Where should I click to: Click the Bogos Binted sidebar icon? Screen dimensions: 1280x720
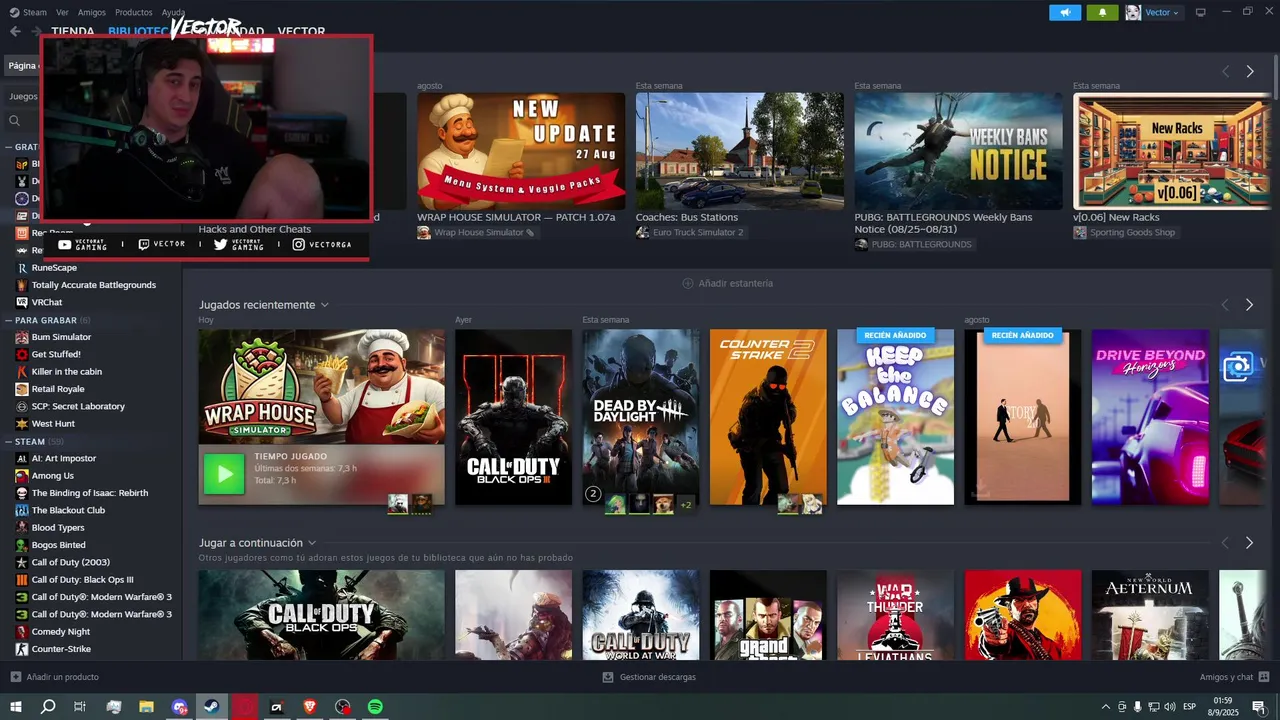point(22,545)
